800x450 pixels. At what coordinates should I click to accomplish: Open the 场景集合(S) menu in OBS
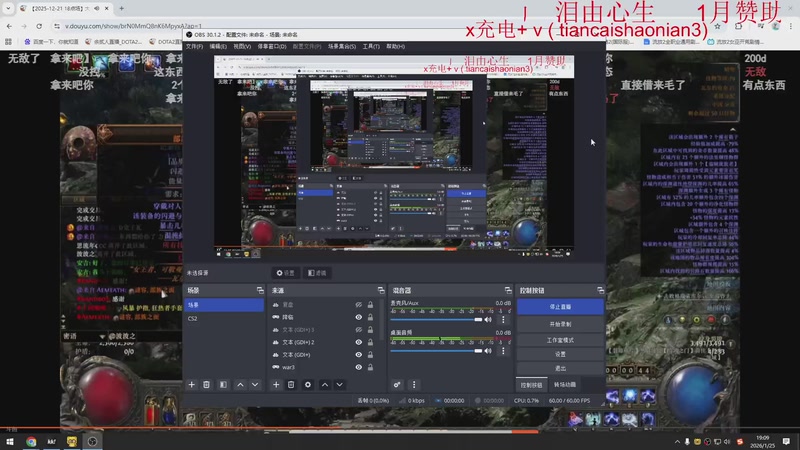tap(342, 46)
